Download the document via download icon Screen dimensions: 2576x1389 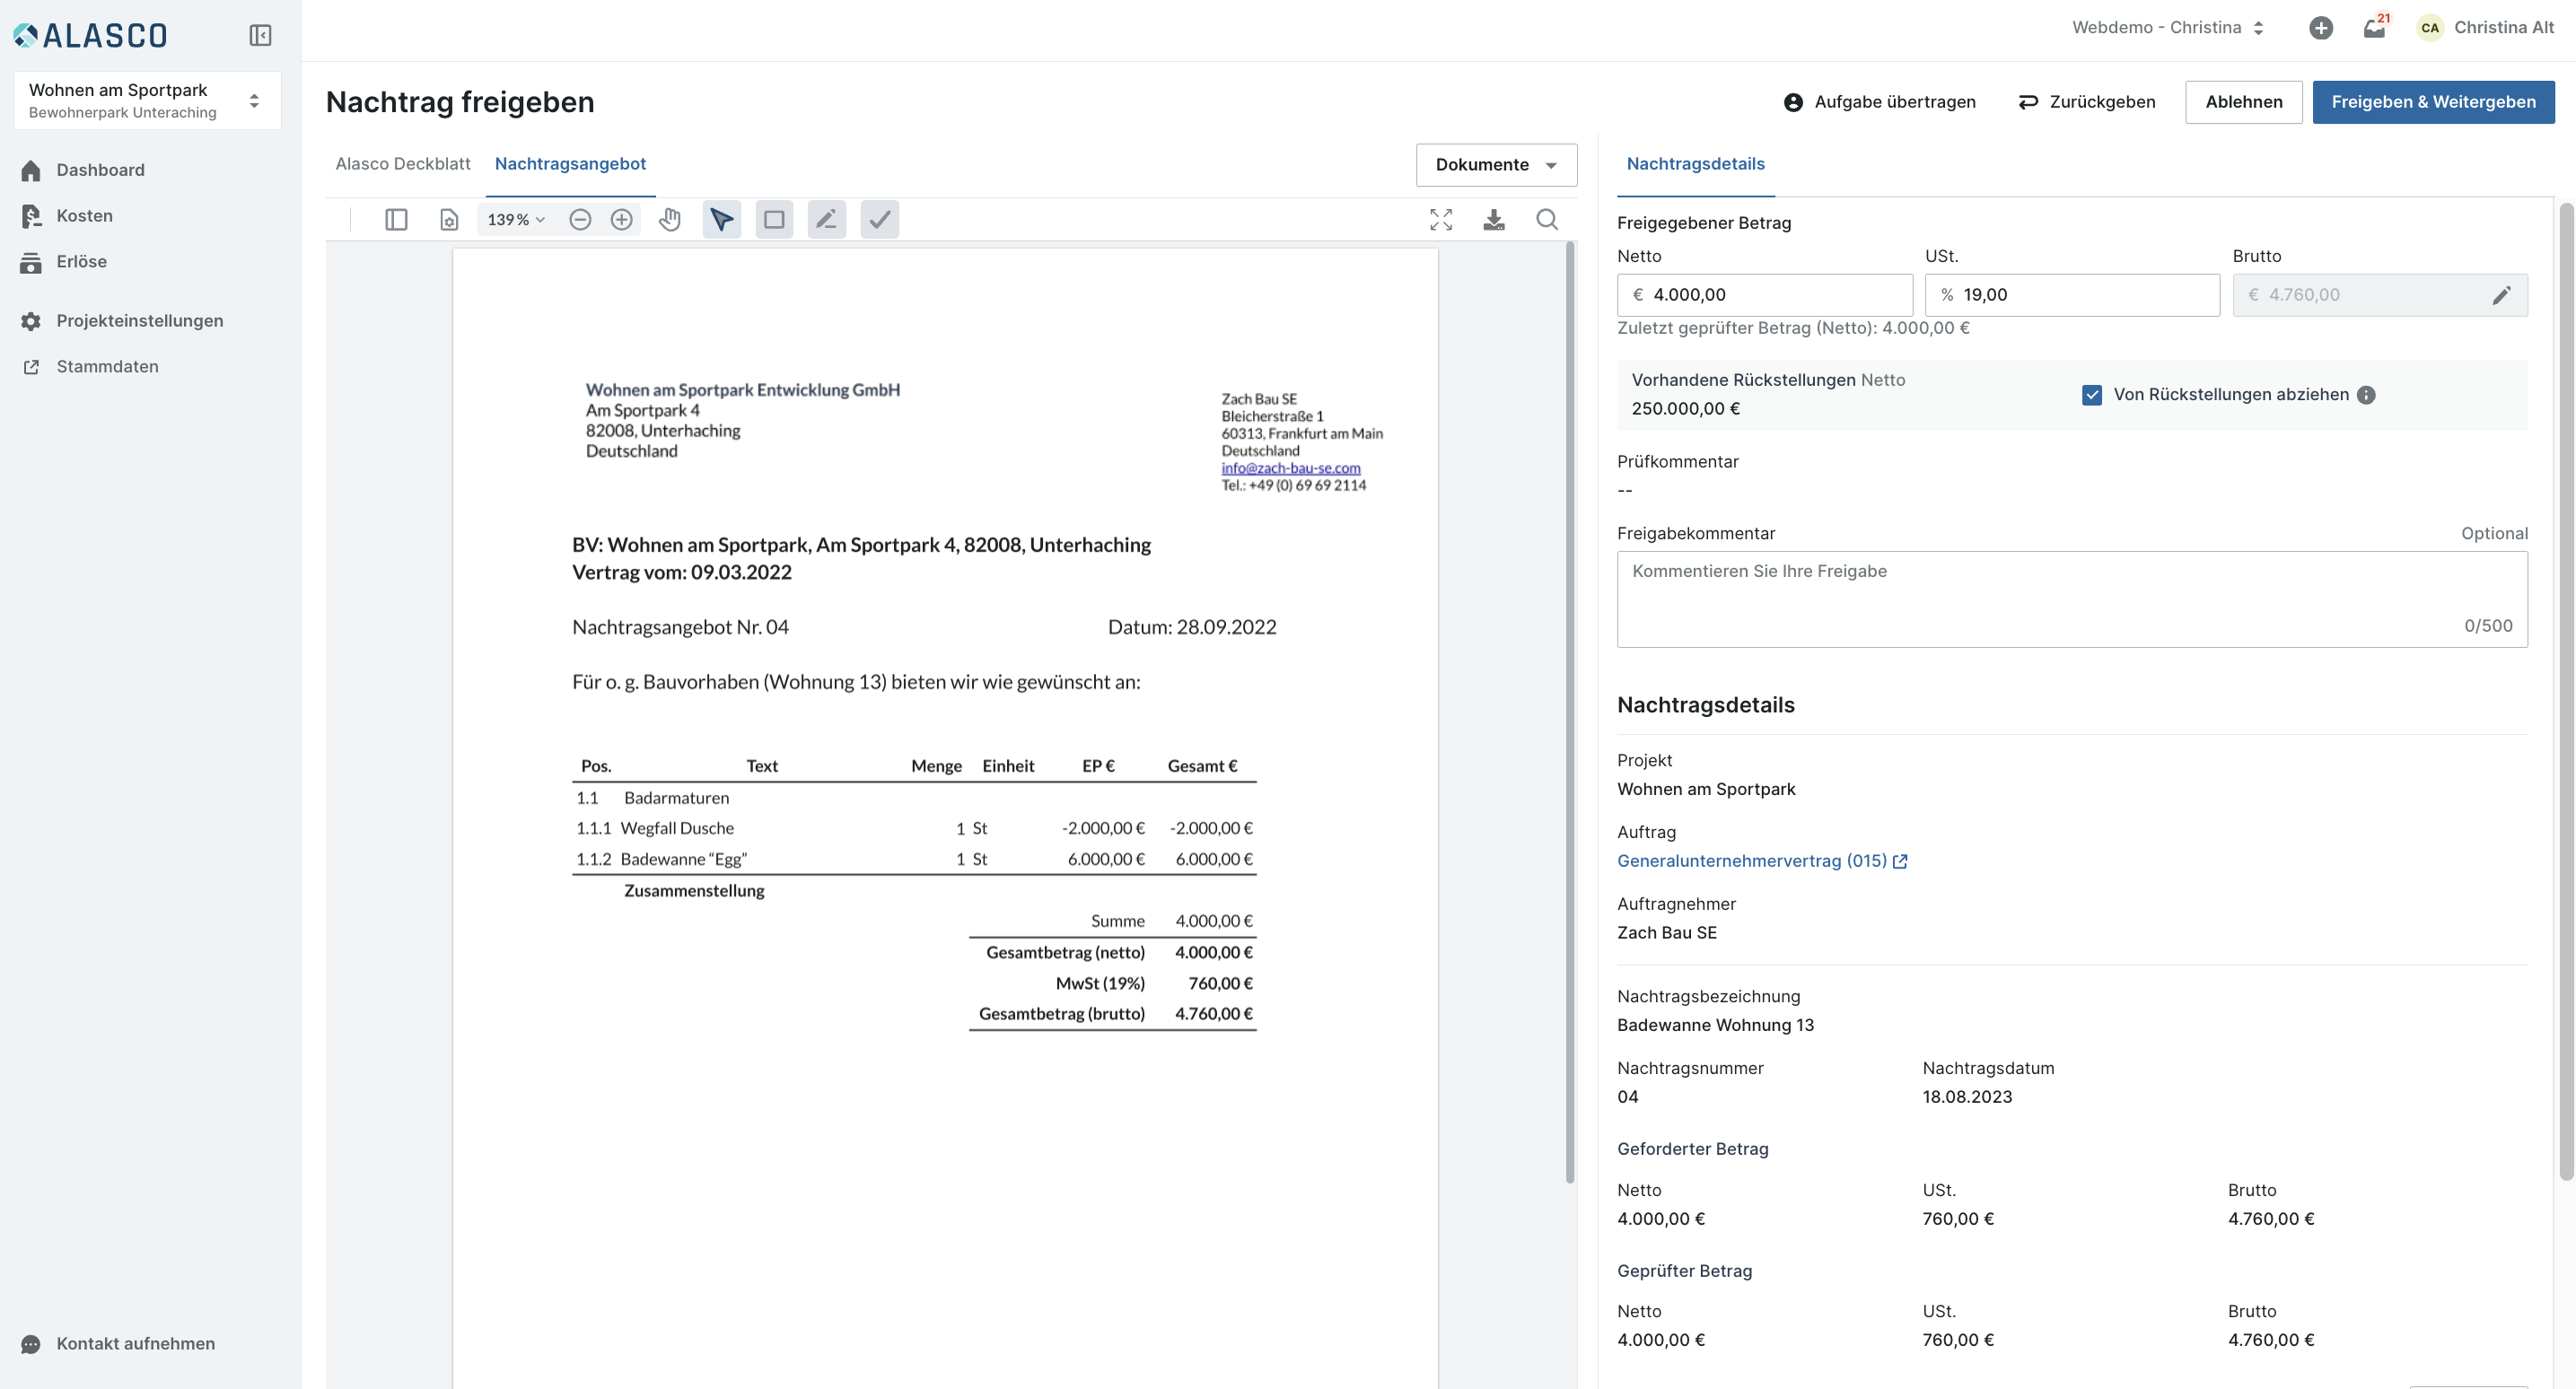(1494, 220)
